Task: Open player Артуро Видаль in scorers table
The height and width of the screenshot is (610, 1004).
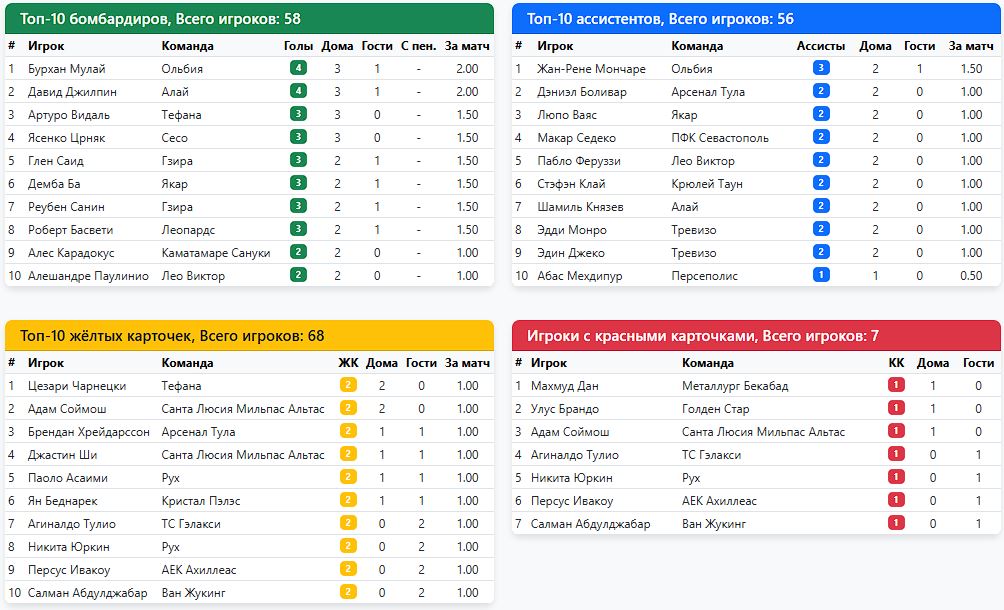Action: (x=69, y=115)
